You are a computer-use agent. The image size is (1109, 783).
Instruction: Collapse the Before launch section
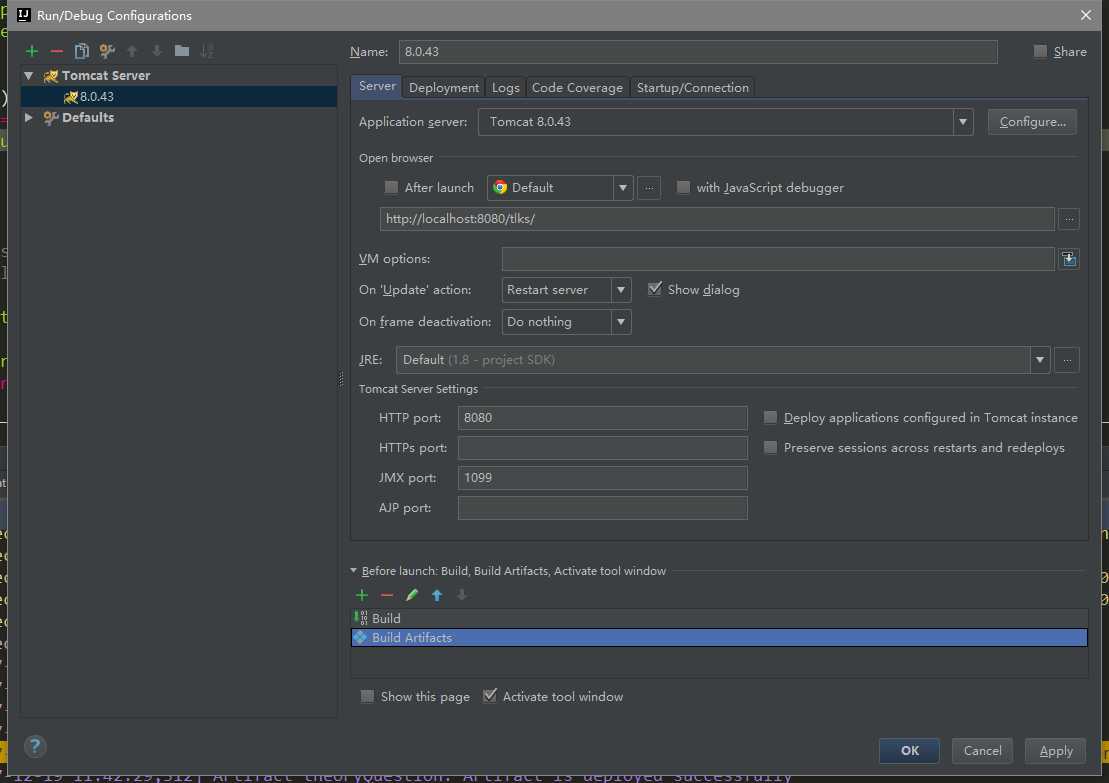(354, 570)
